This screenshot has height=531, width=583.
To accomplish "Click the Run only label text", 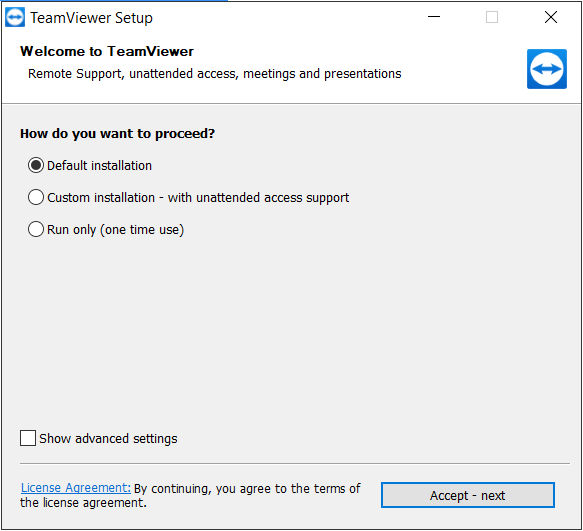I will [115, 229].
